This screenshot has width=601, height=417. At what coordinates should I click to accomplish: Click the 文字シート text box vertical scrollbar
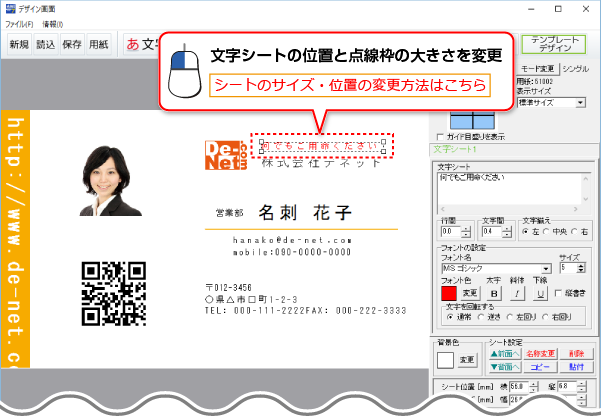(586, 189)
